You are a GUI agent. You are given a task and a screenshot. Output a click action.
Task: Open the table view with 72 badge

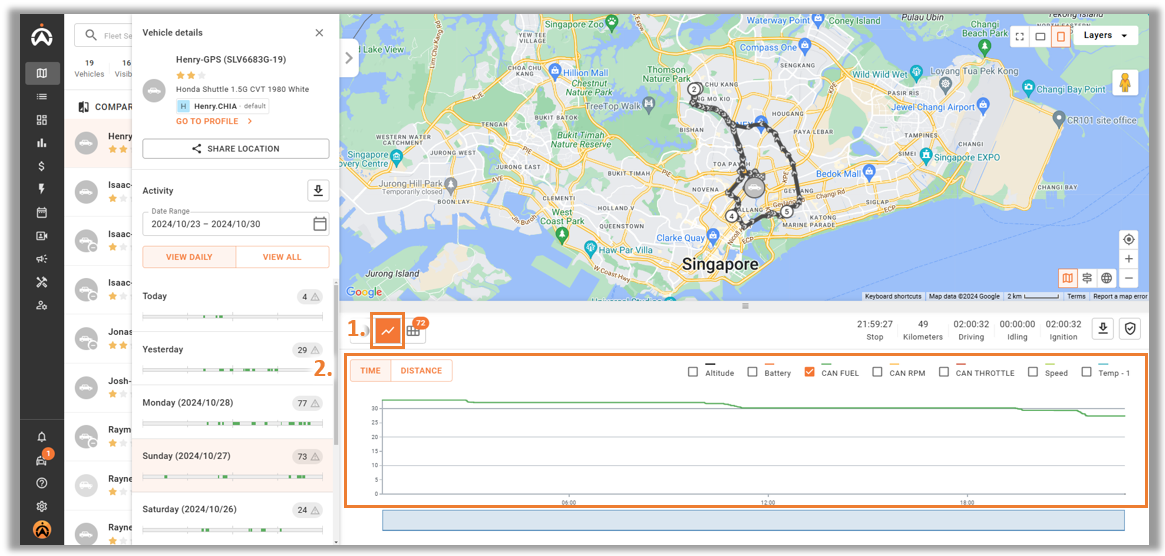(414, 332)
